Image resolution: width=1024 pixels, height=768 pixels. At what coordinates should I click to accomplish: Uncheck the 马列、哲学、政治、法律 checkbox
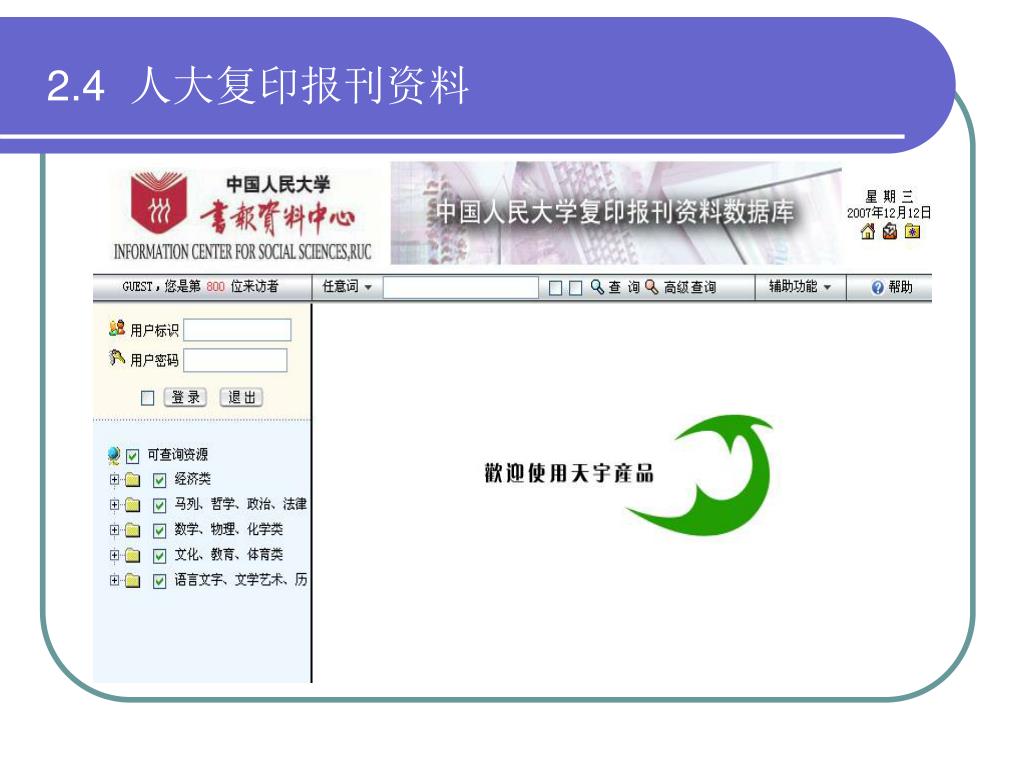click(x=159, y=505)
